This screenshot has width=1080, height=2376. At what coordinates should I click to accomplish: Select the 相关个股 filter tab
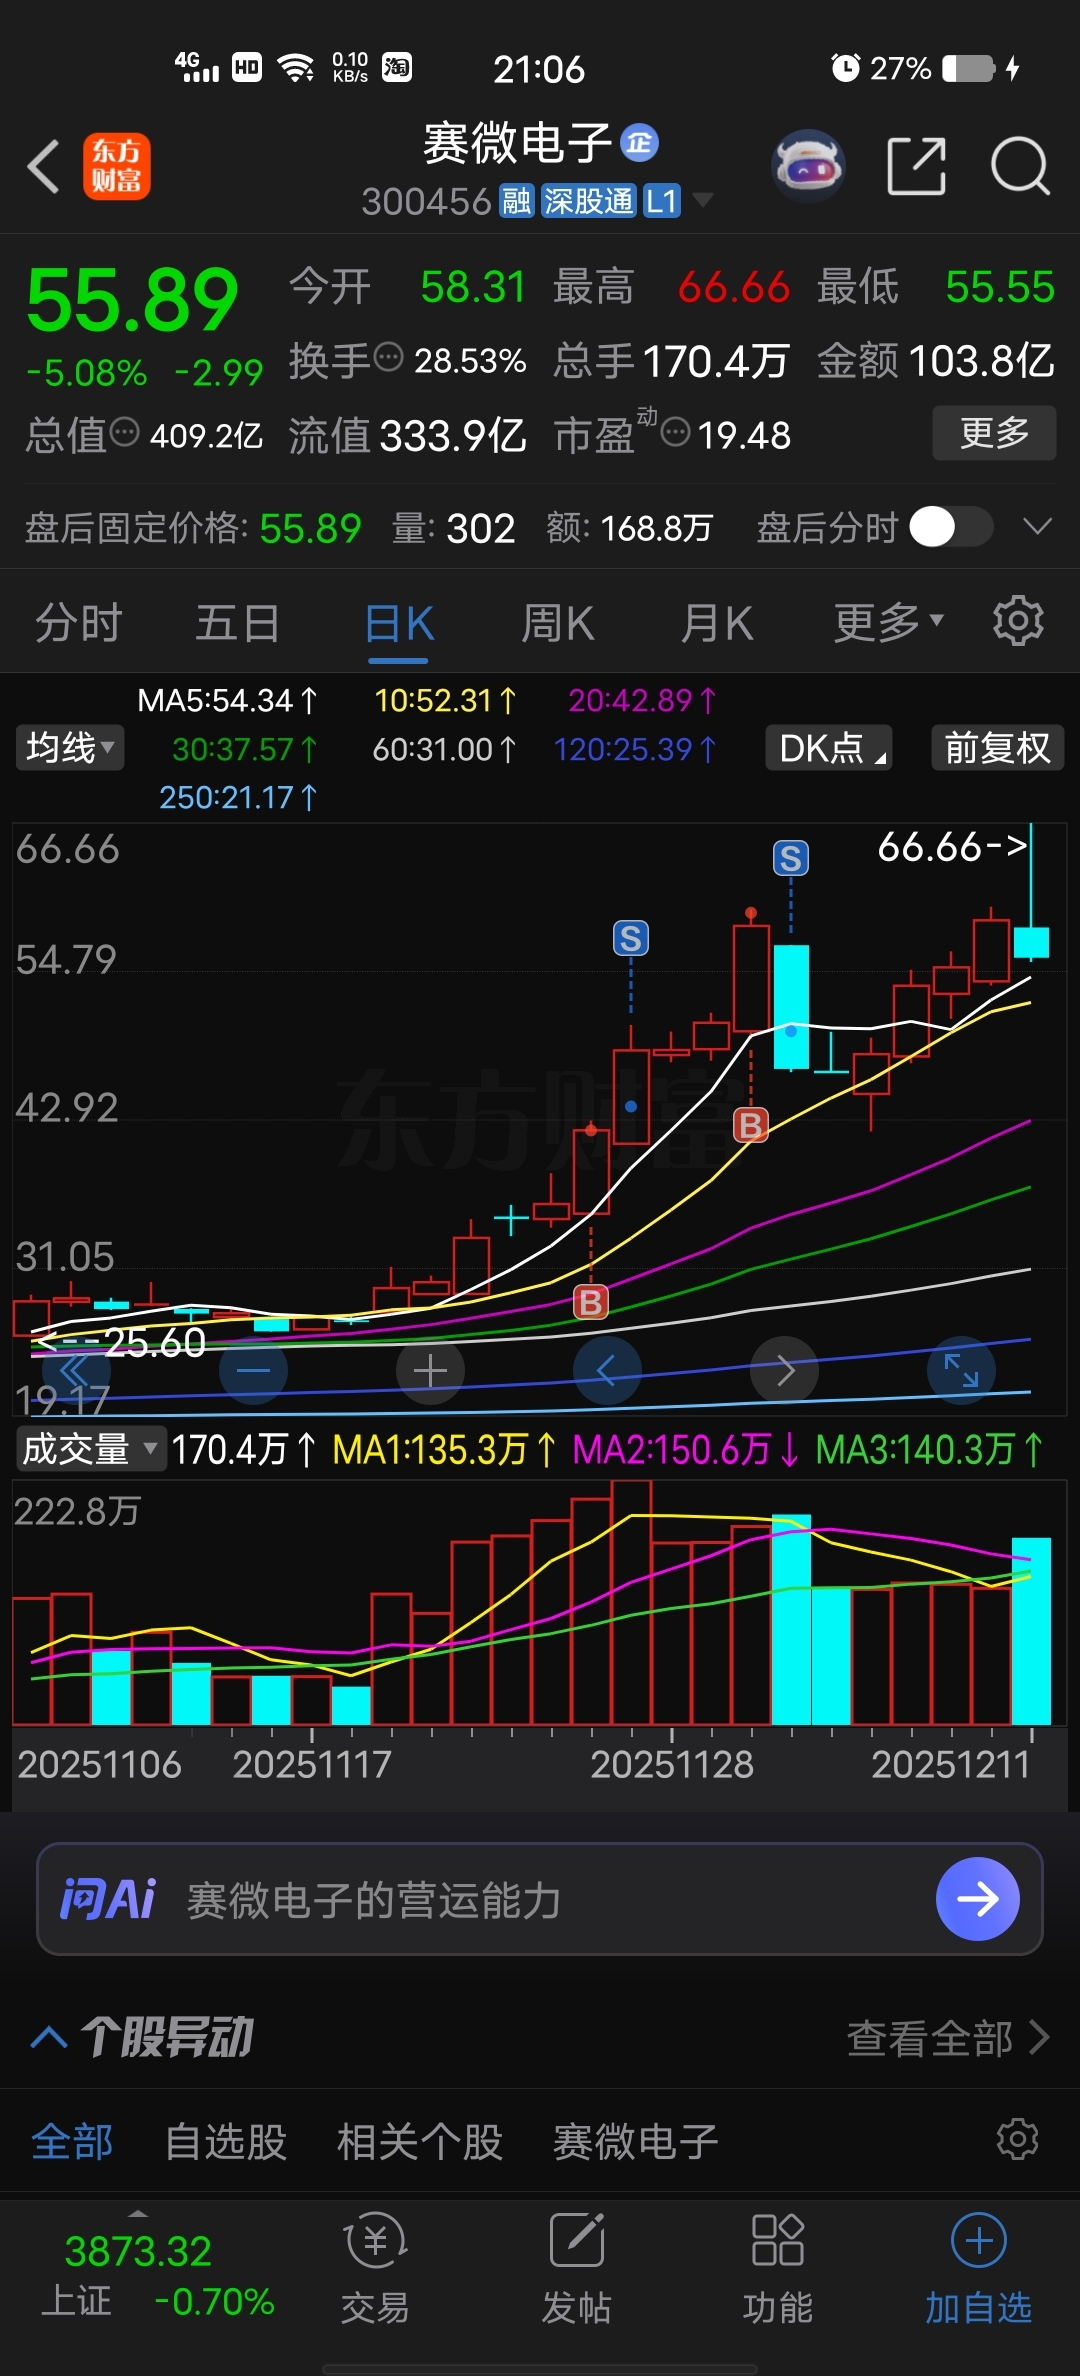pyautogui.click(x=420, y=2141)
